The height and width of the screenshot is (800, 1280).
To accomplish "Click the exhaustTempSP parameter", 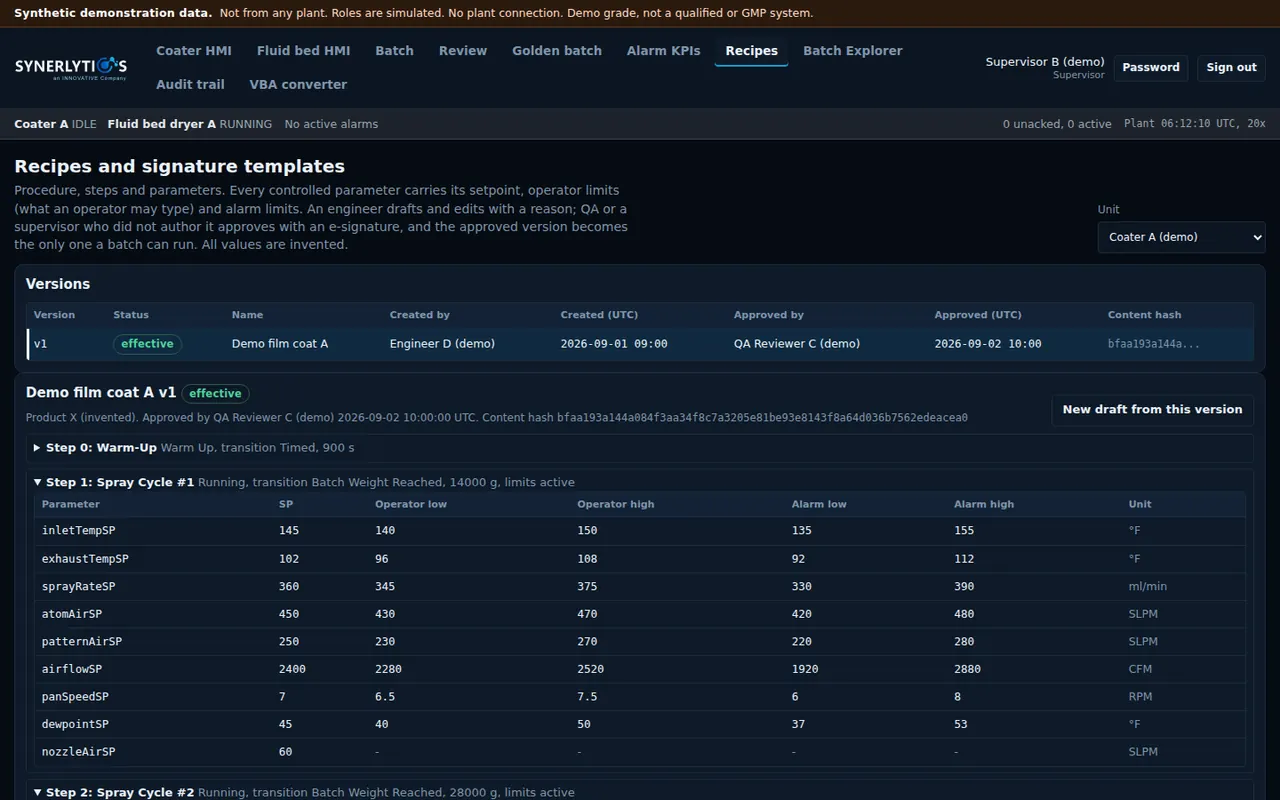I will tap(85, 559).
